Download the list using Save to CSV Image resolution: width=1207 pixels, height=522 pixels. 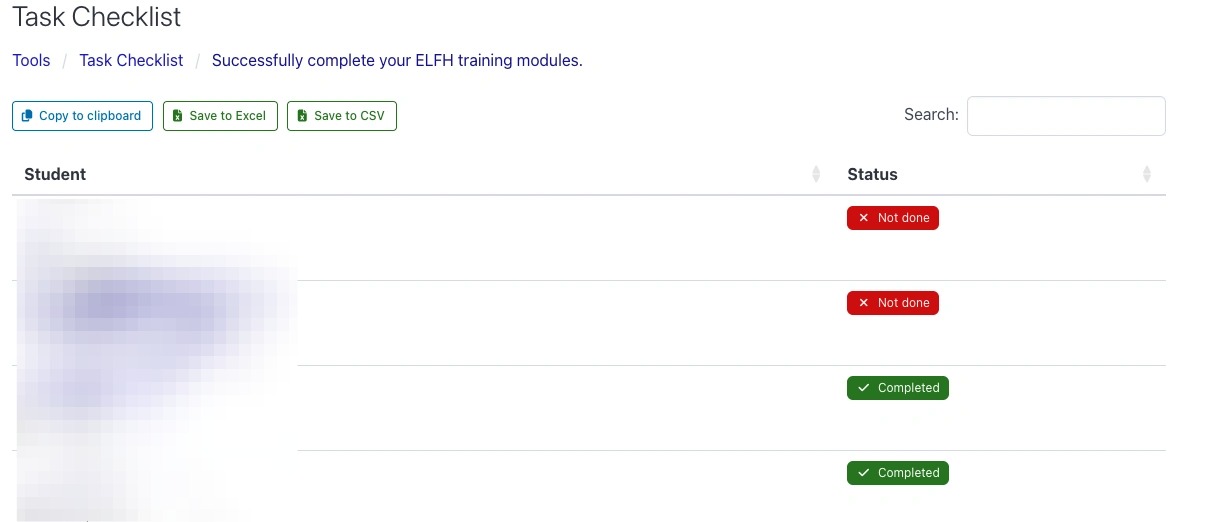click(342, 116)
